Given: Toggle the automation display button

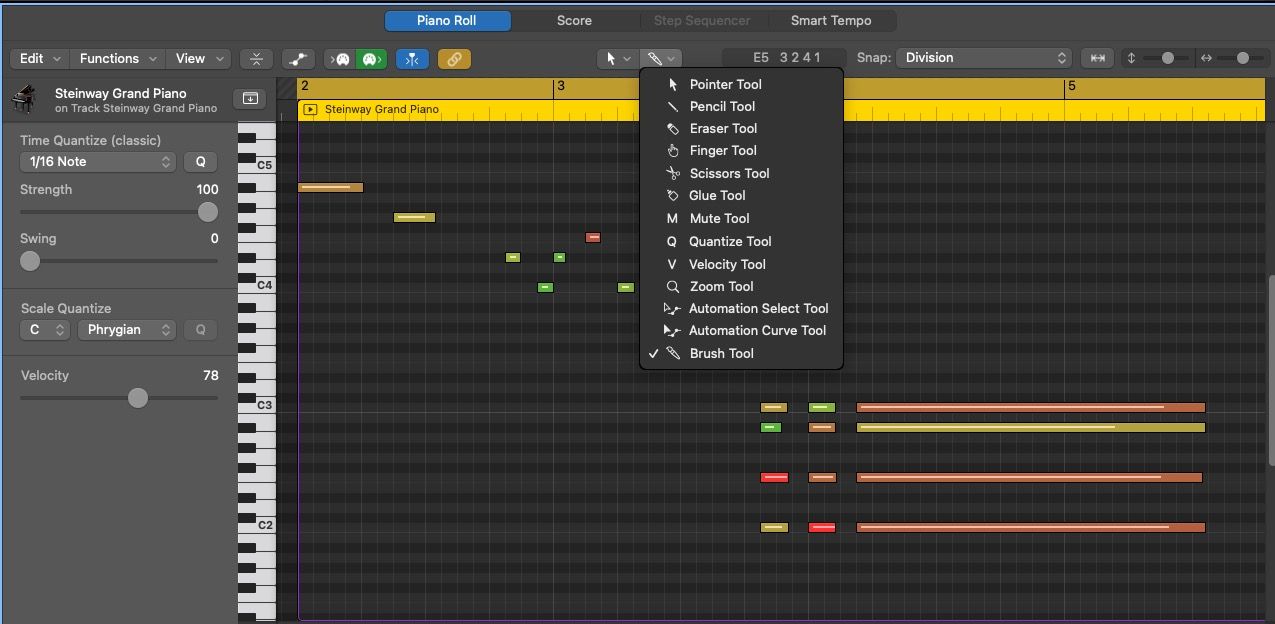Looking at the screenshot, I should point(297,59).
